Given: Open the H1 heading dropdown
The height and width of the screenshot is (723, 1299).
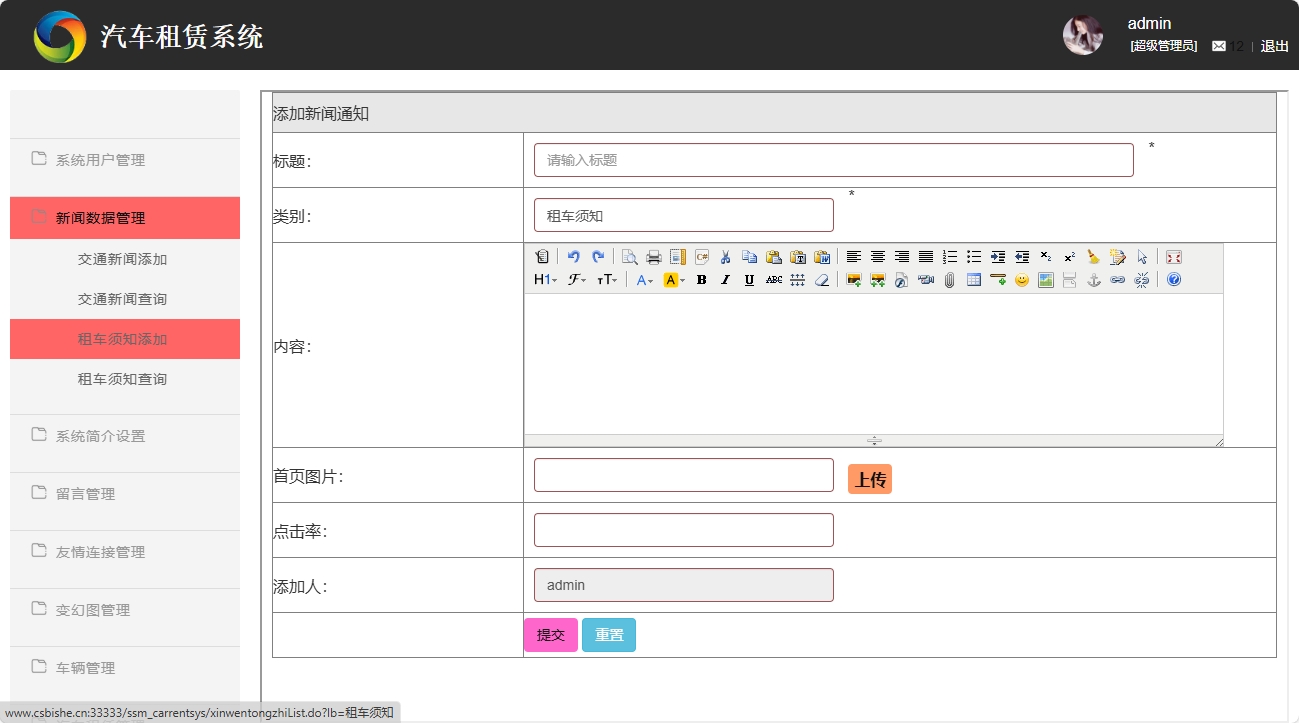Looking at the screenshot, I should [545, 281].
